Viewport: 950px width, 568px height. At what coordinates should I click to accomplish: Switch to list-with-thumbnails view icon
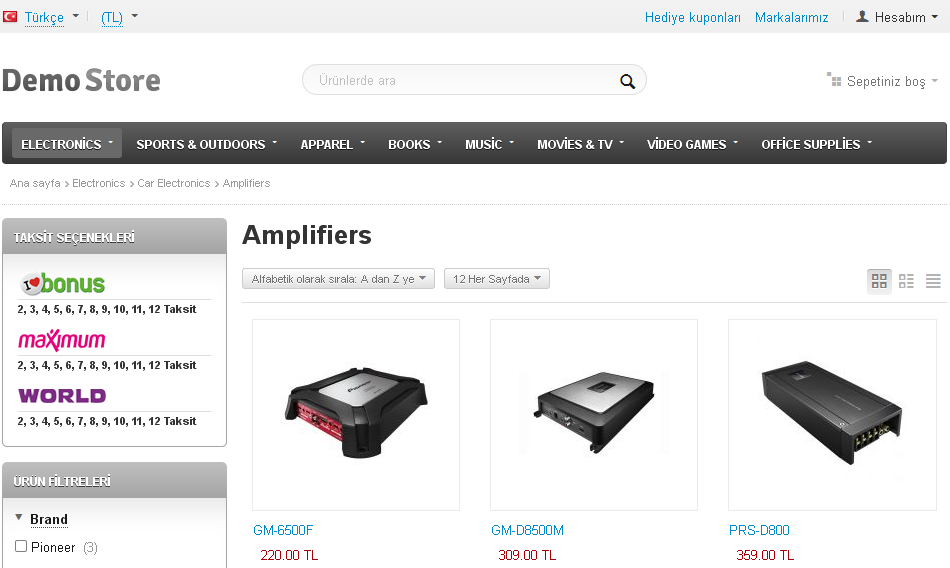click(x=906, y=281)
